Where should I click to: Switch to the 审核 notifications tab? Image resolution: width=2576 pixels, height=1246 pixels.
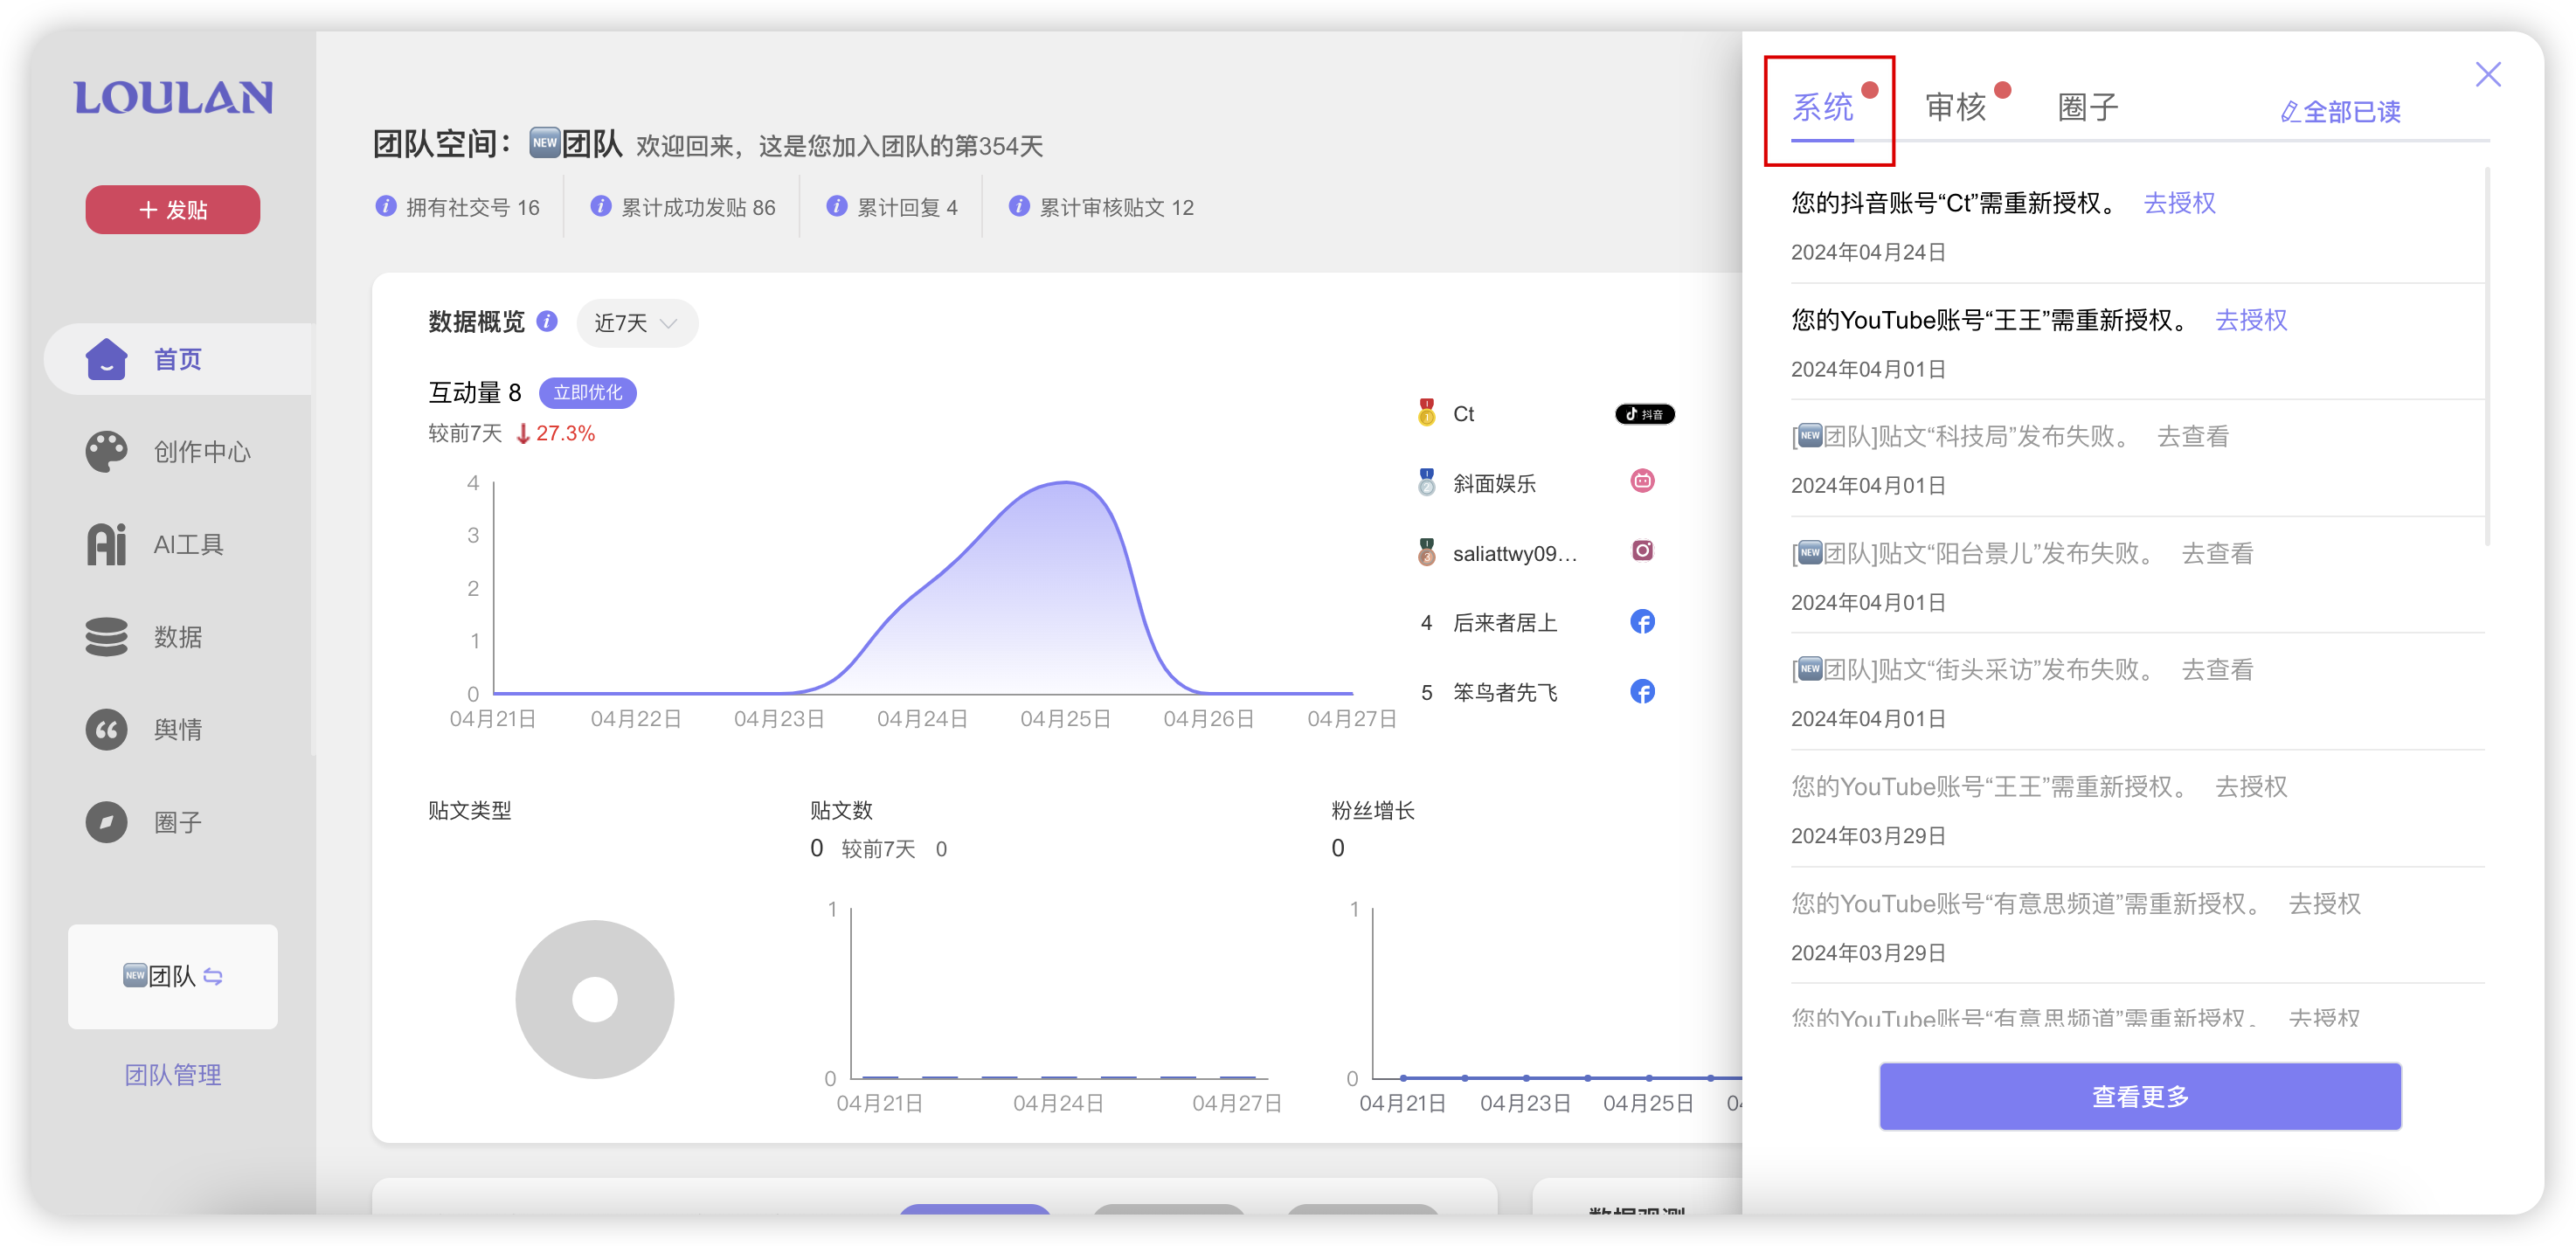tap(1956, 107)
